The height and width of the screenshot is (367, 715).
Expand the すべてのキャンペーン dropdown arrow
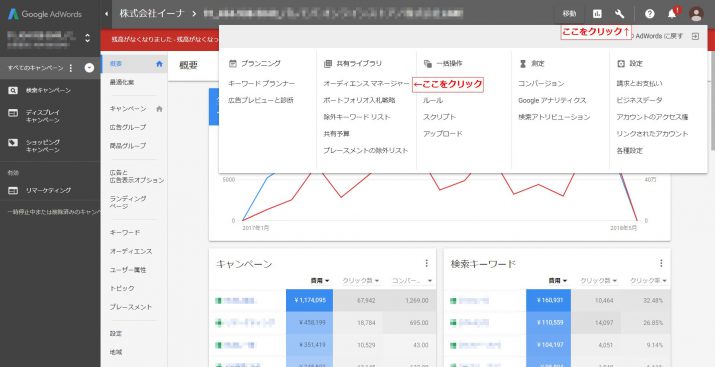pyautogui.click(x=89, y=68)
